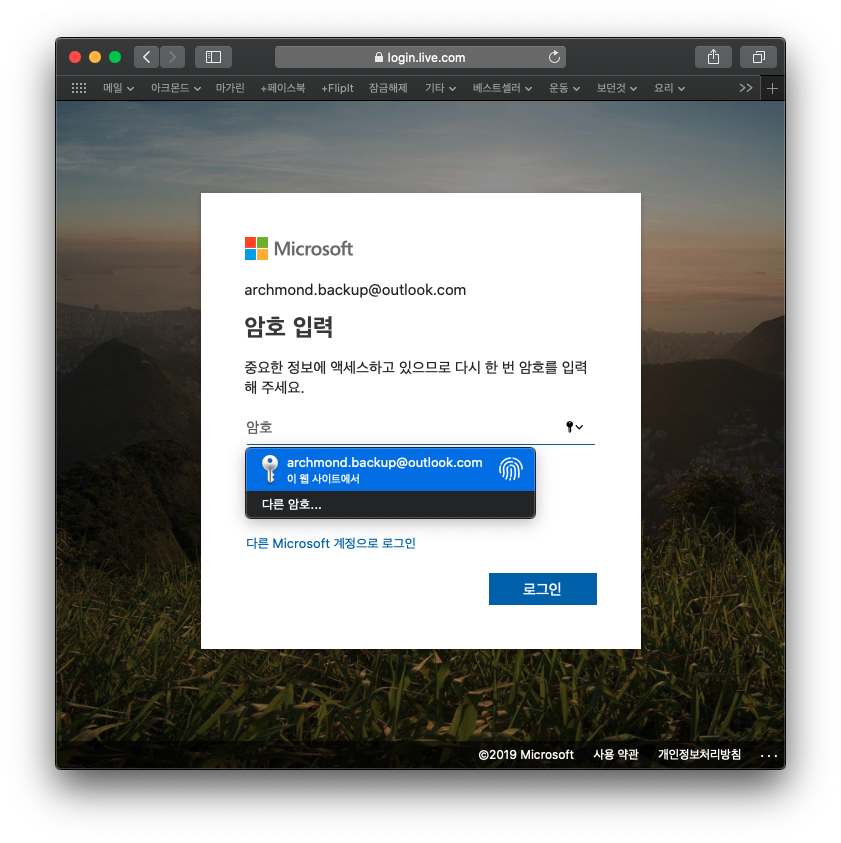Minimize the Safari window
The height and width of the screenshot is (843, 841).
95,57
